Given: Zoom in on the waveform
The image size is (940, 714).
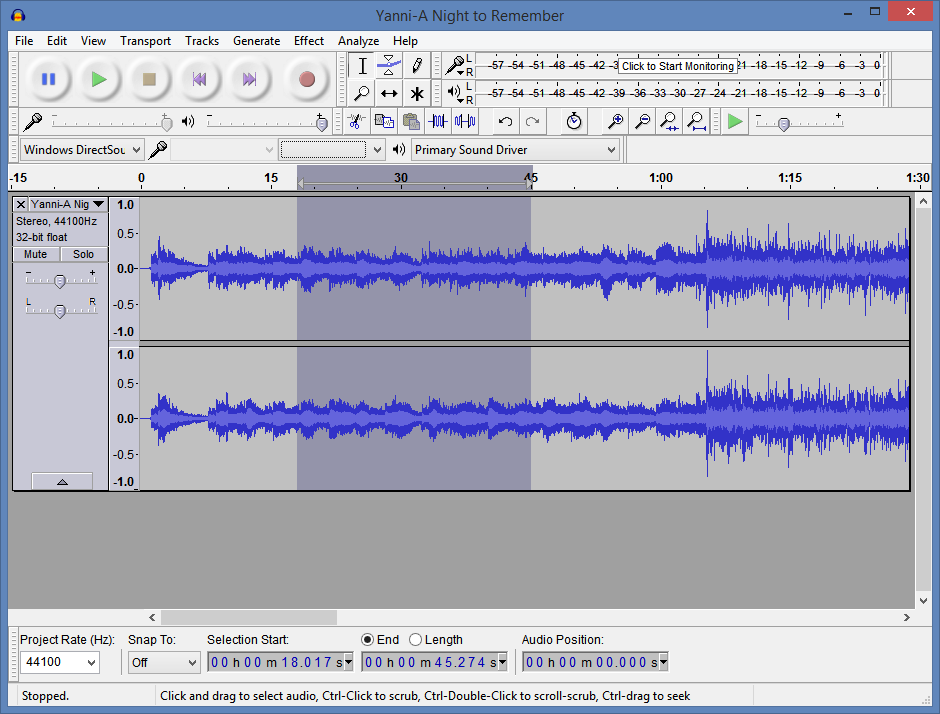Looking at the screenshot, I should [615, 122].
